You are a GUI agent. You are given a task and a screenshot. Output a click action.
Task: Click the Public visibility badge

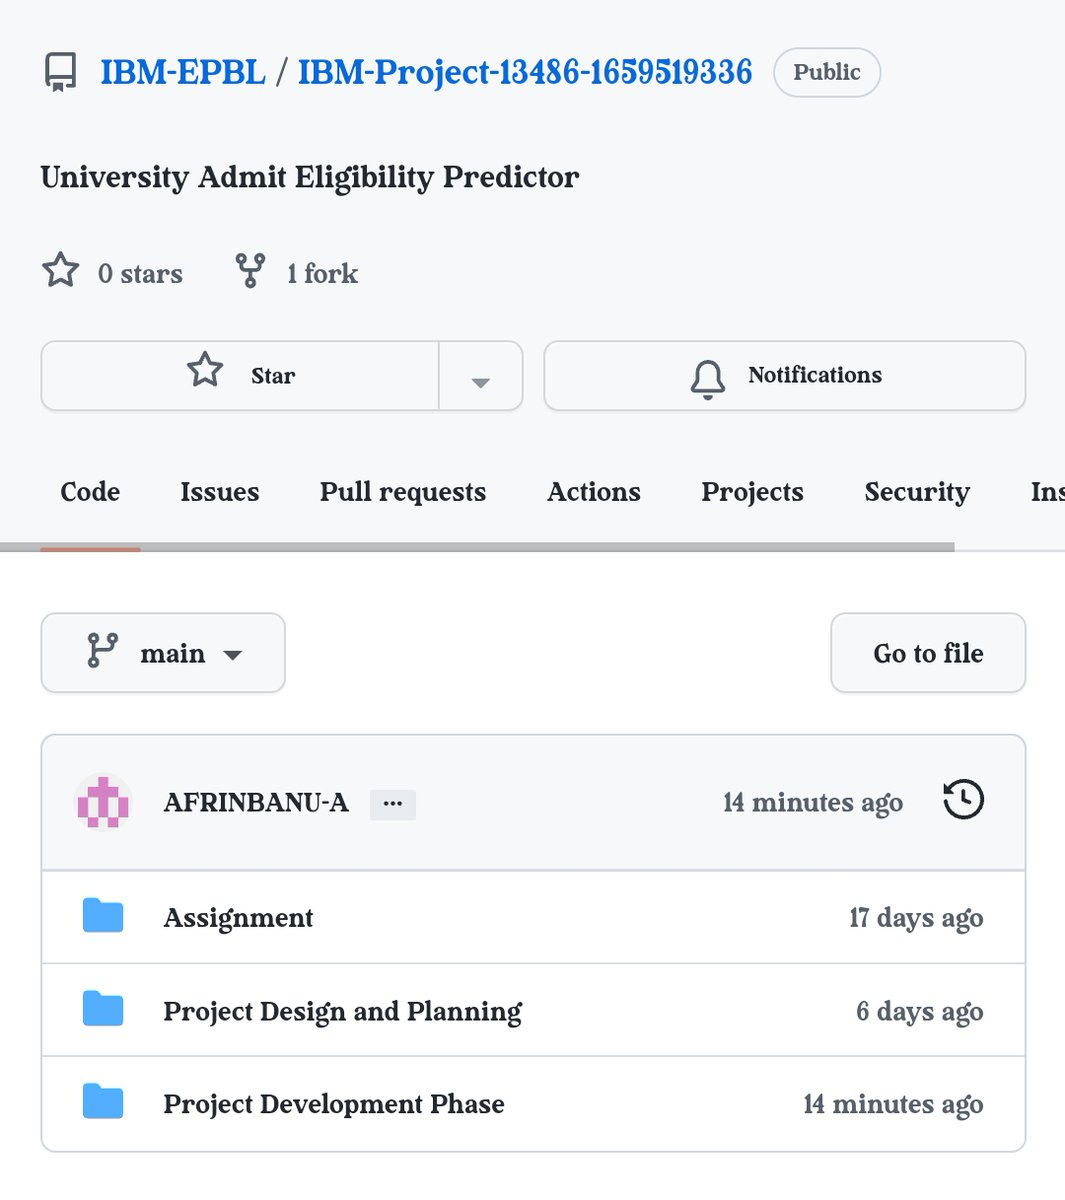coord(827,72)
